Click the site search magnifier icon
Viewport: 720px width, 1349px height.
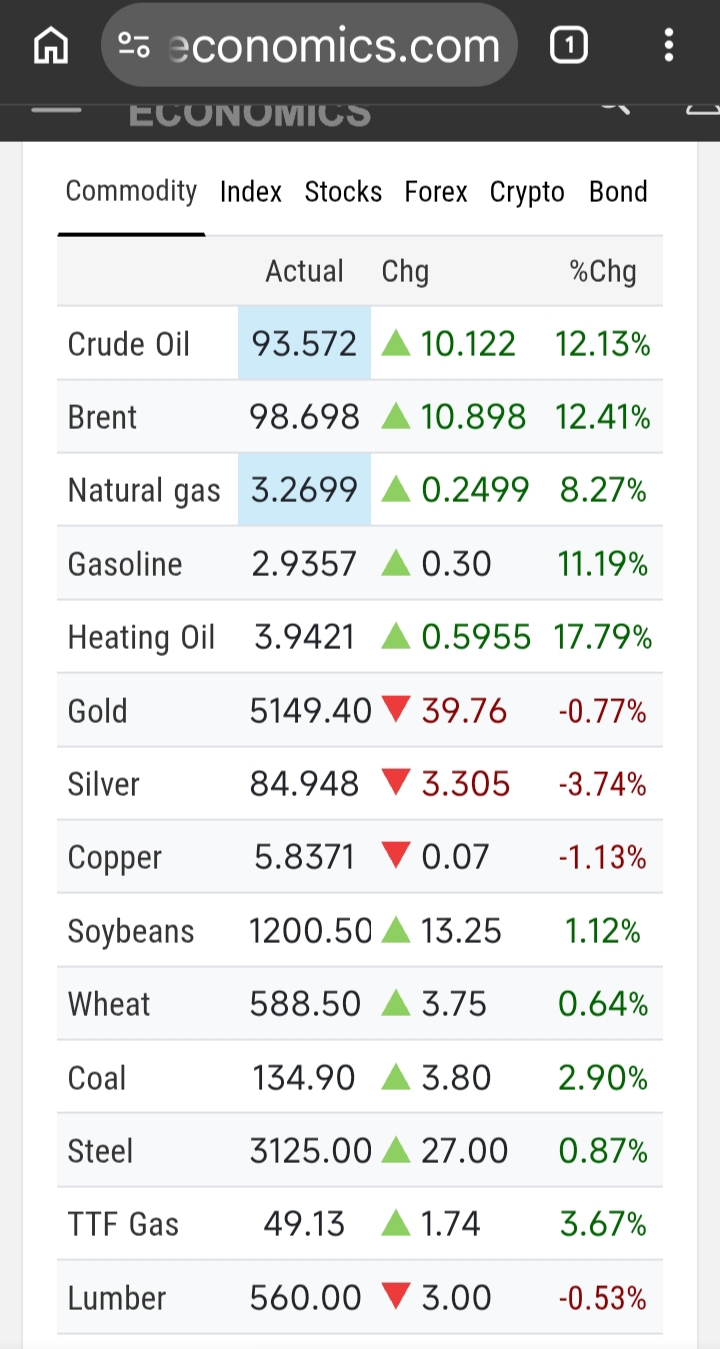tap(614, 106)
